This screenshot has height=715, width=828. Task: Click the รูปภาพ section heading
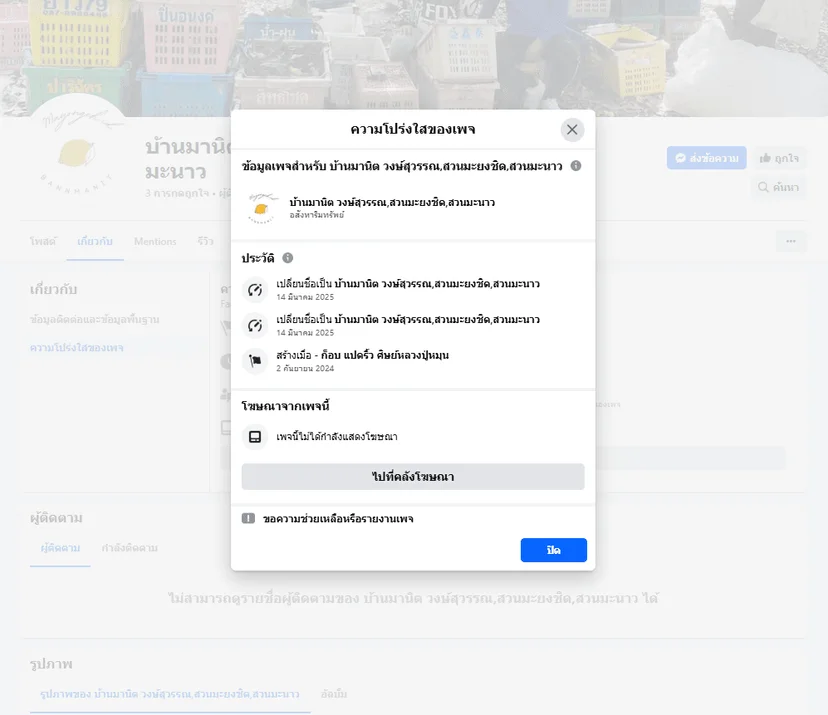[x=51, y=664]
